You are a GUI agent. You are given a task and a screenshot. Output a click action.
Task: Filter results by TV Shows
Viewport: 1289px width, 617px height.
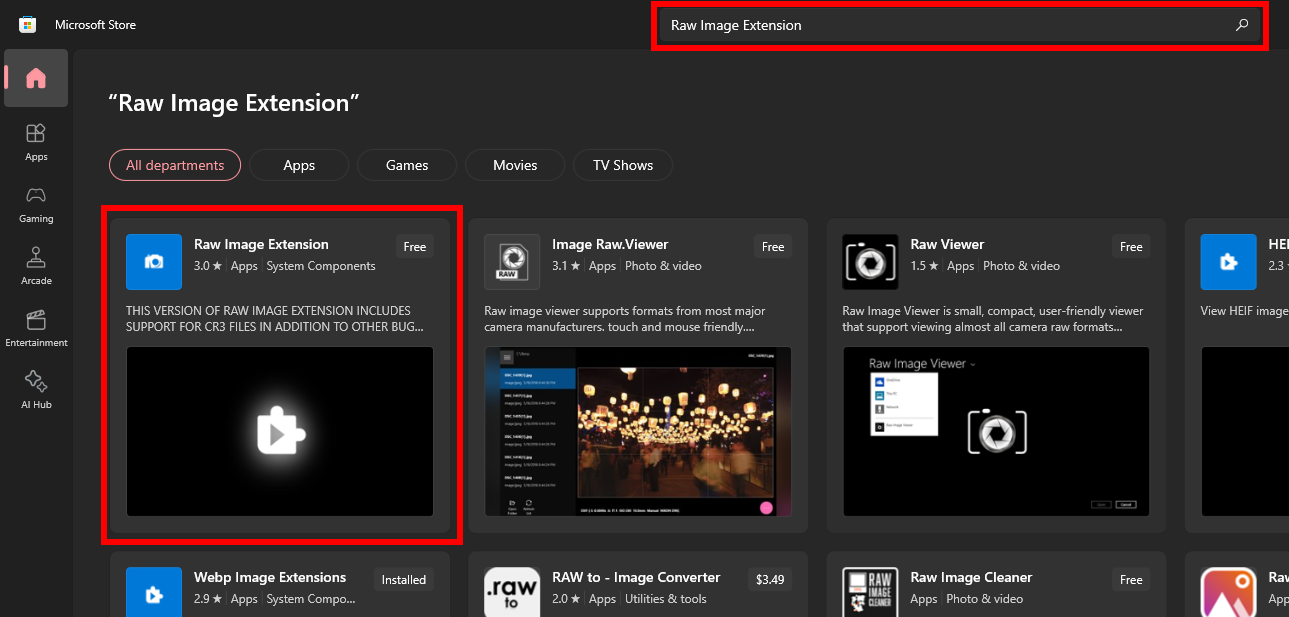[622, 165]
